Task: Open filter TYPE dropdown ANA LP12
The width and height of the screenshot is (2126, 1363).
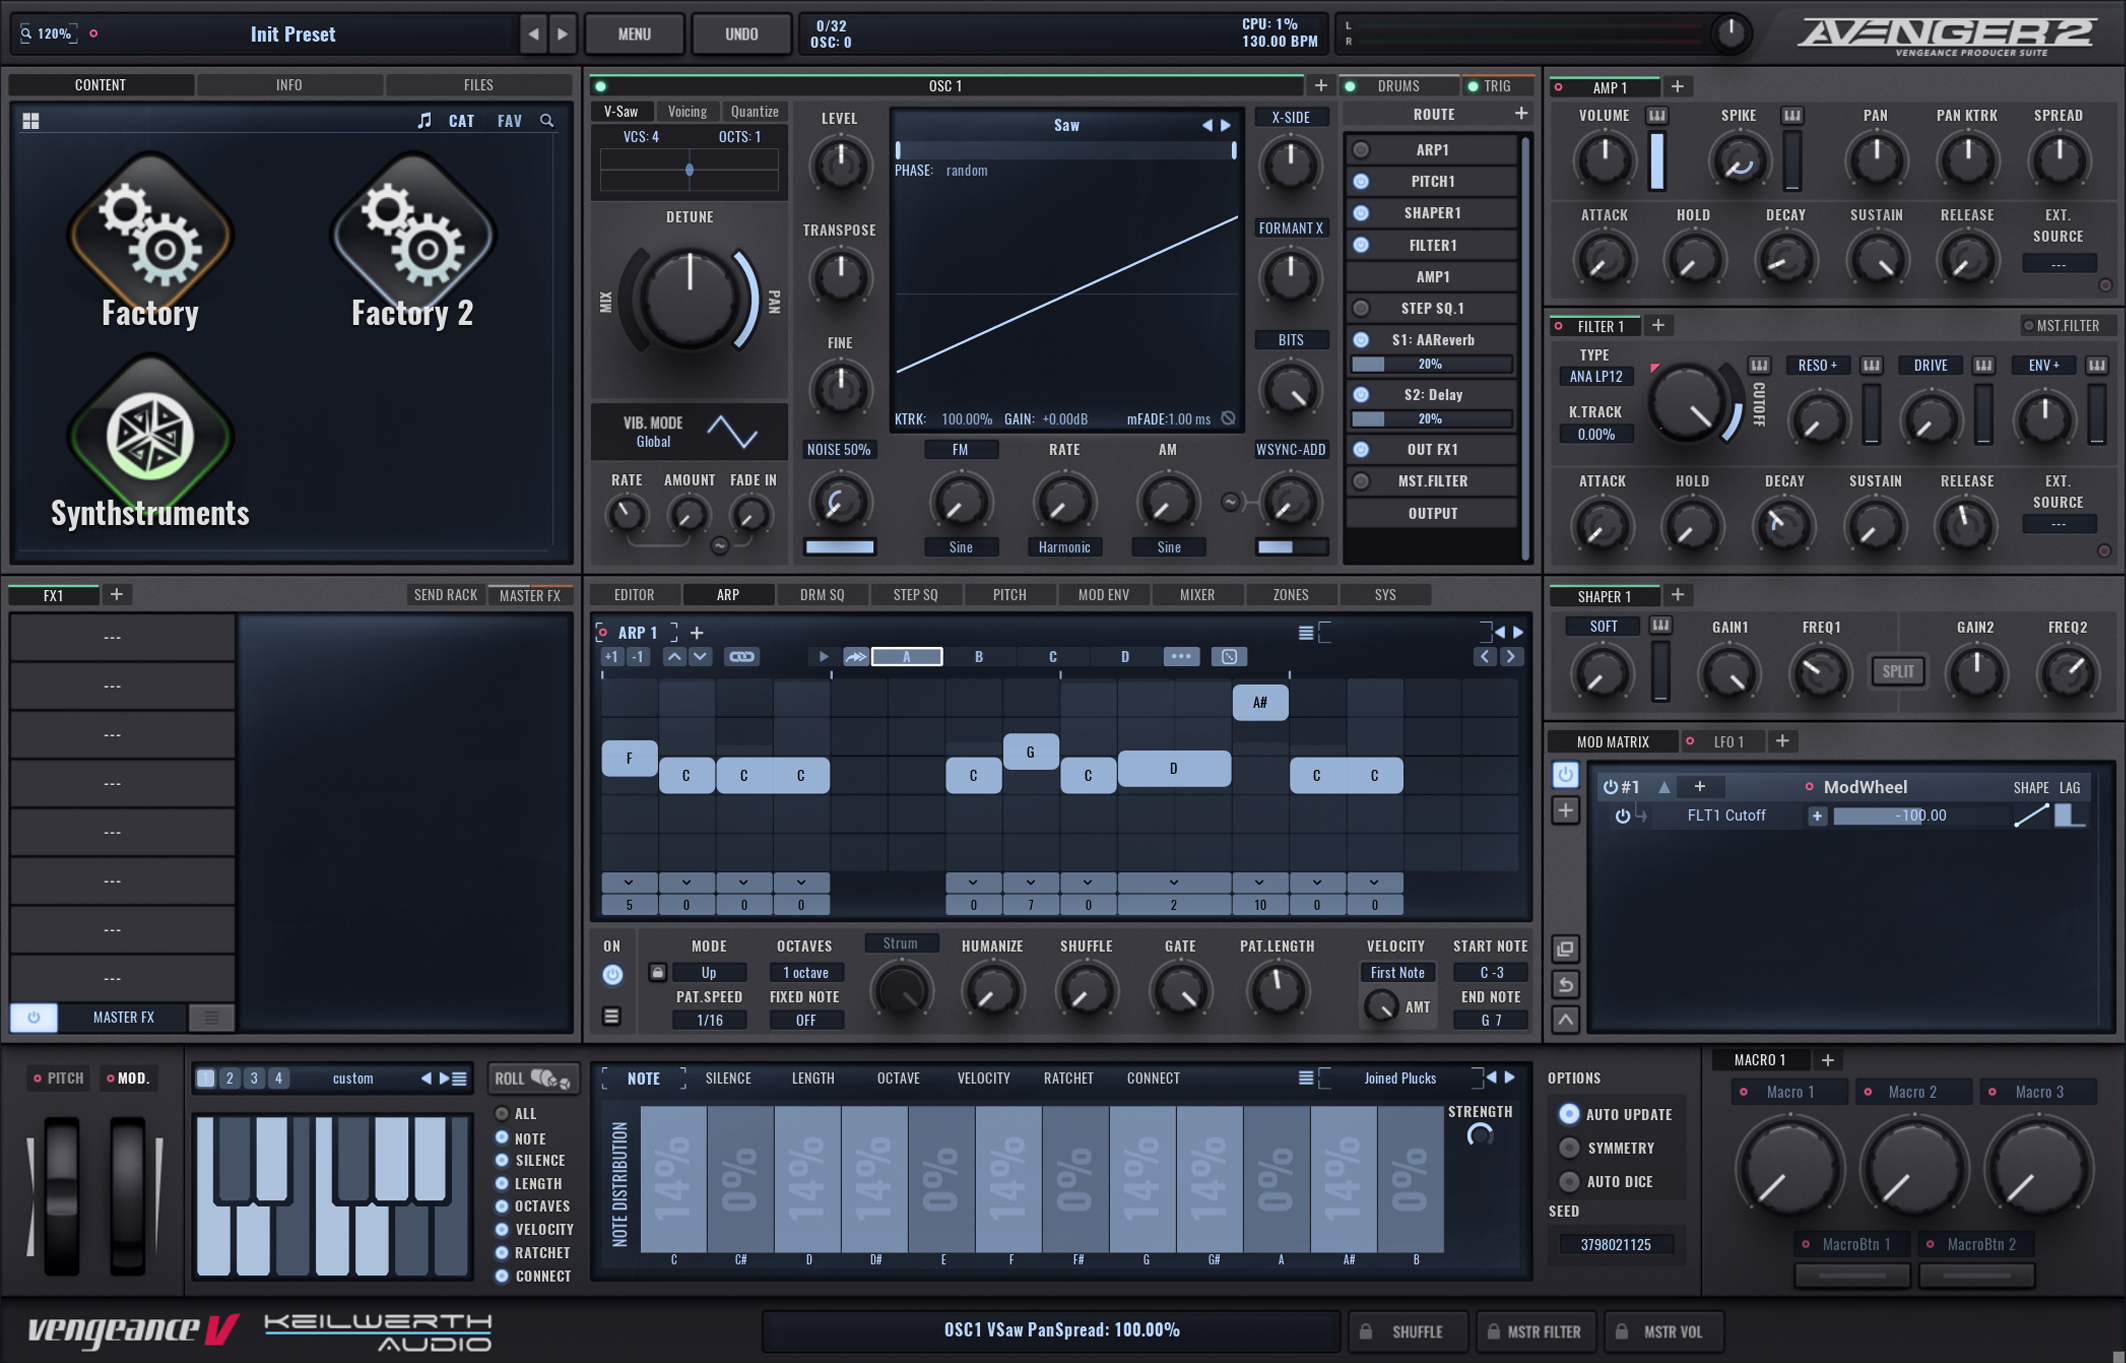Action: click(x=1595, y=377)
